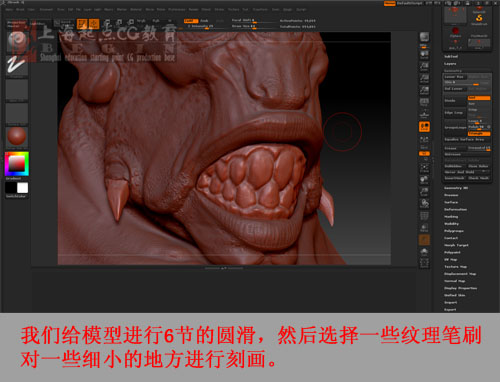Select the white secondary color swatch

(22, 188)
